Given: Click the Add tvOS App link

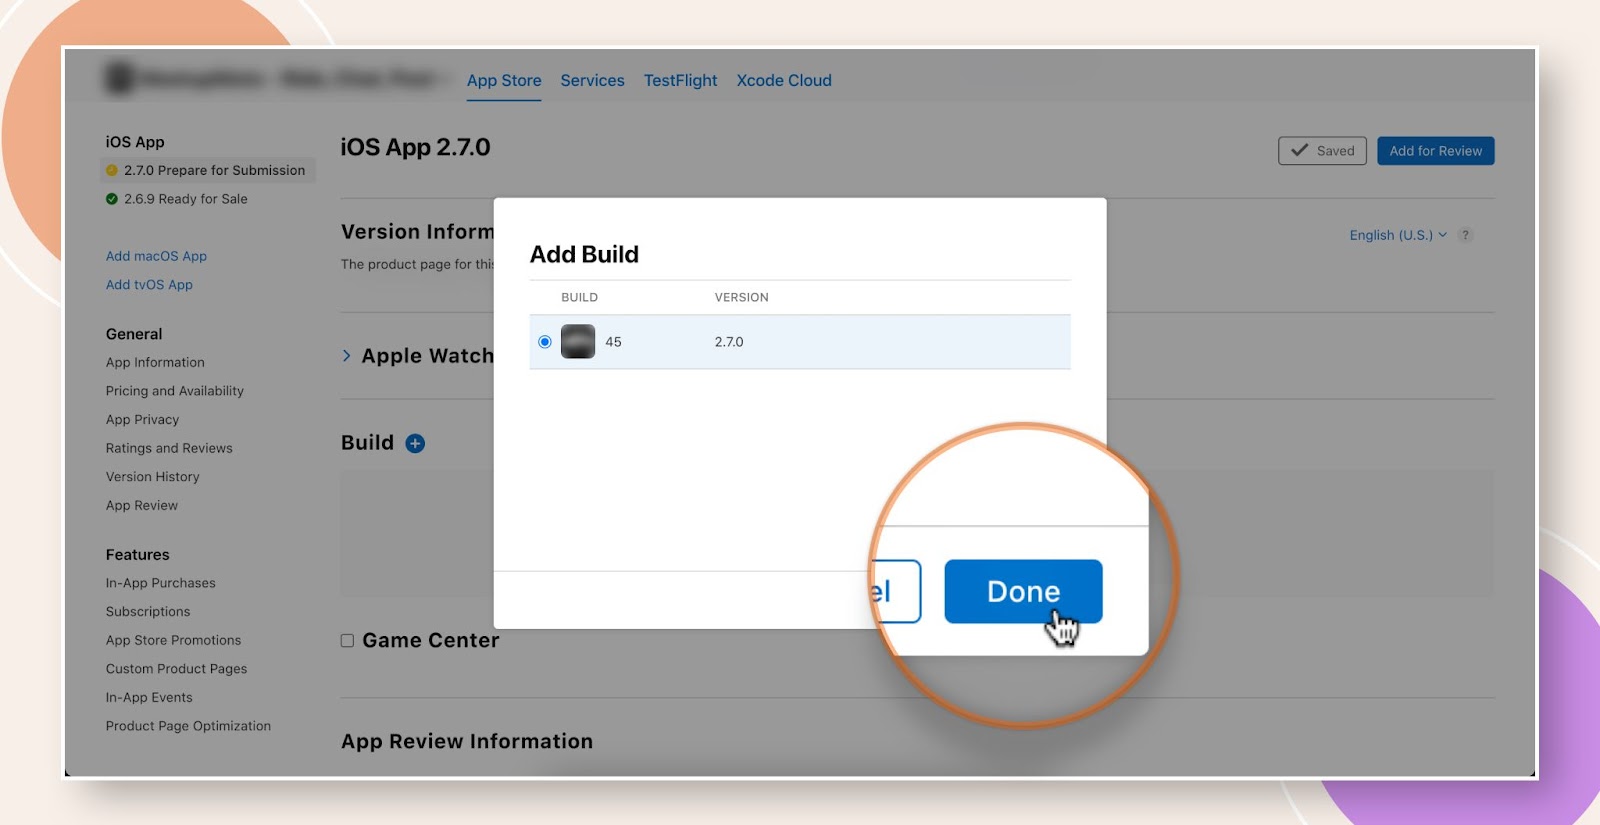Looking at the screenshot, I should 149,285.
